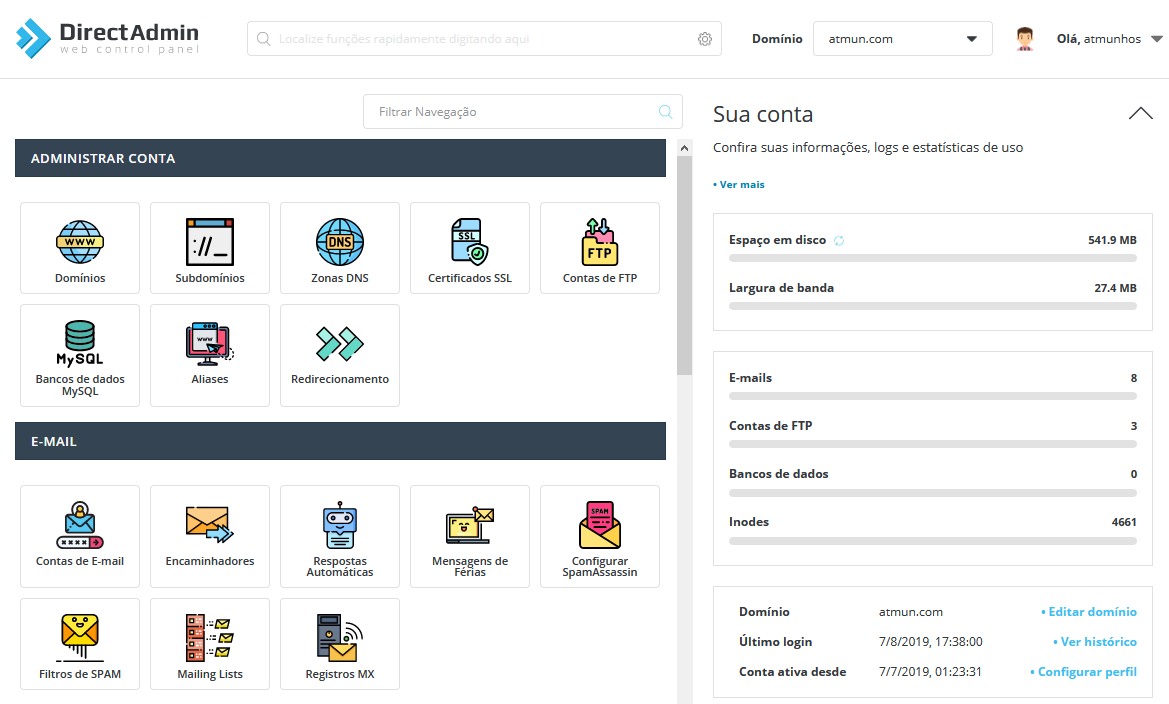Click the Espaço em disco usage bar
This screenshot has height=704, width=1169.
coord(933,258)
